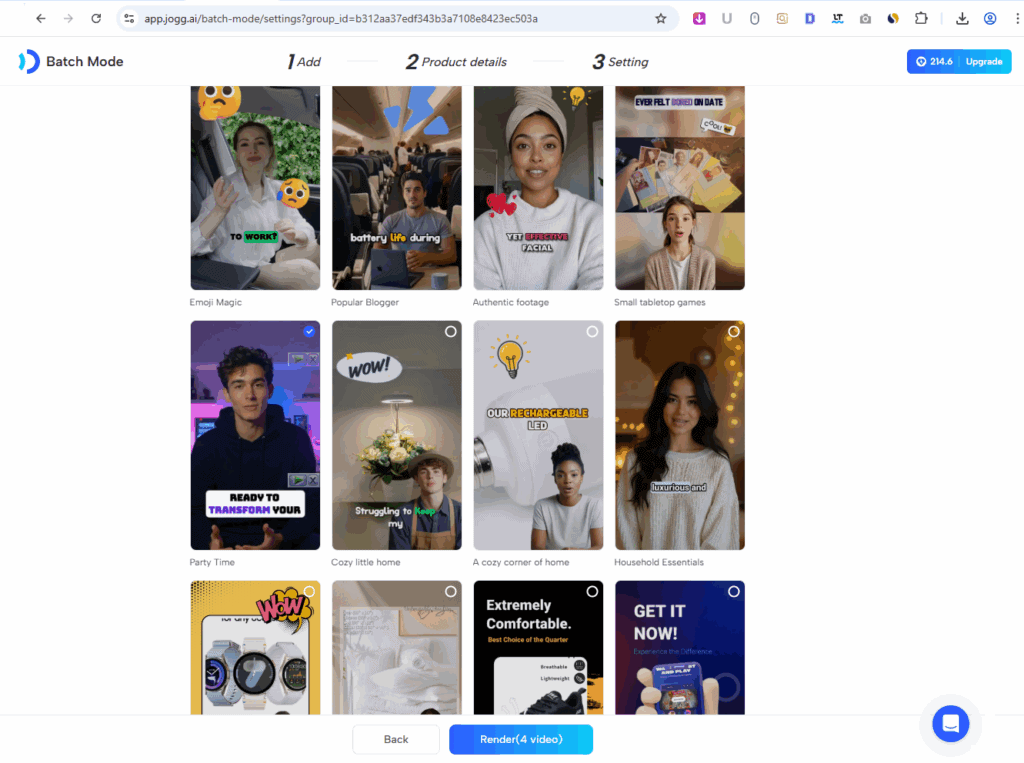The height and width of the screenshot is (763, 1024).
Task: Click the camera extension icon
Action: [x=865, y=18]
